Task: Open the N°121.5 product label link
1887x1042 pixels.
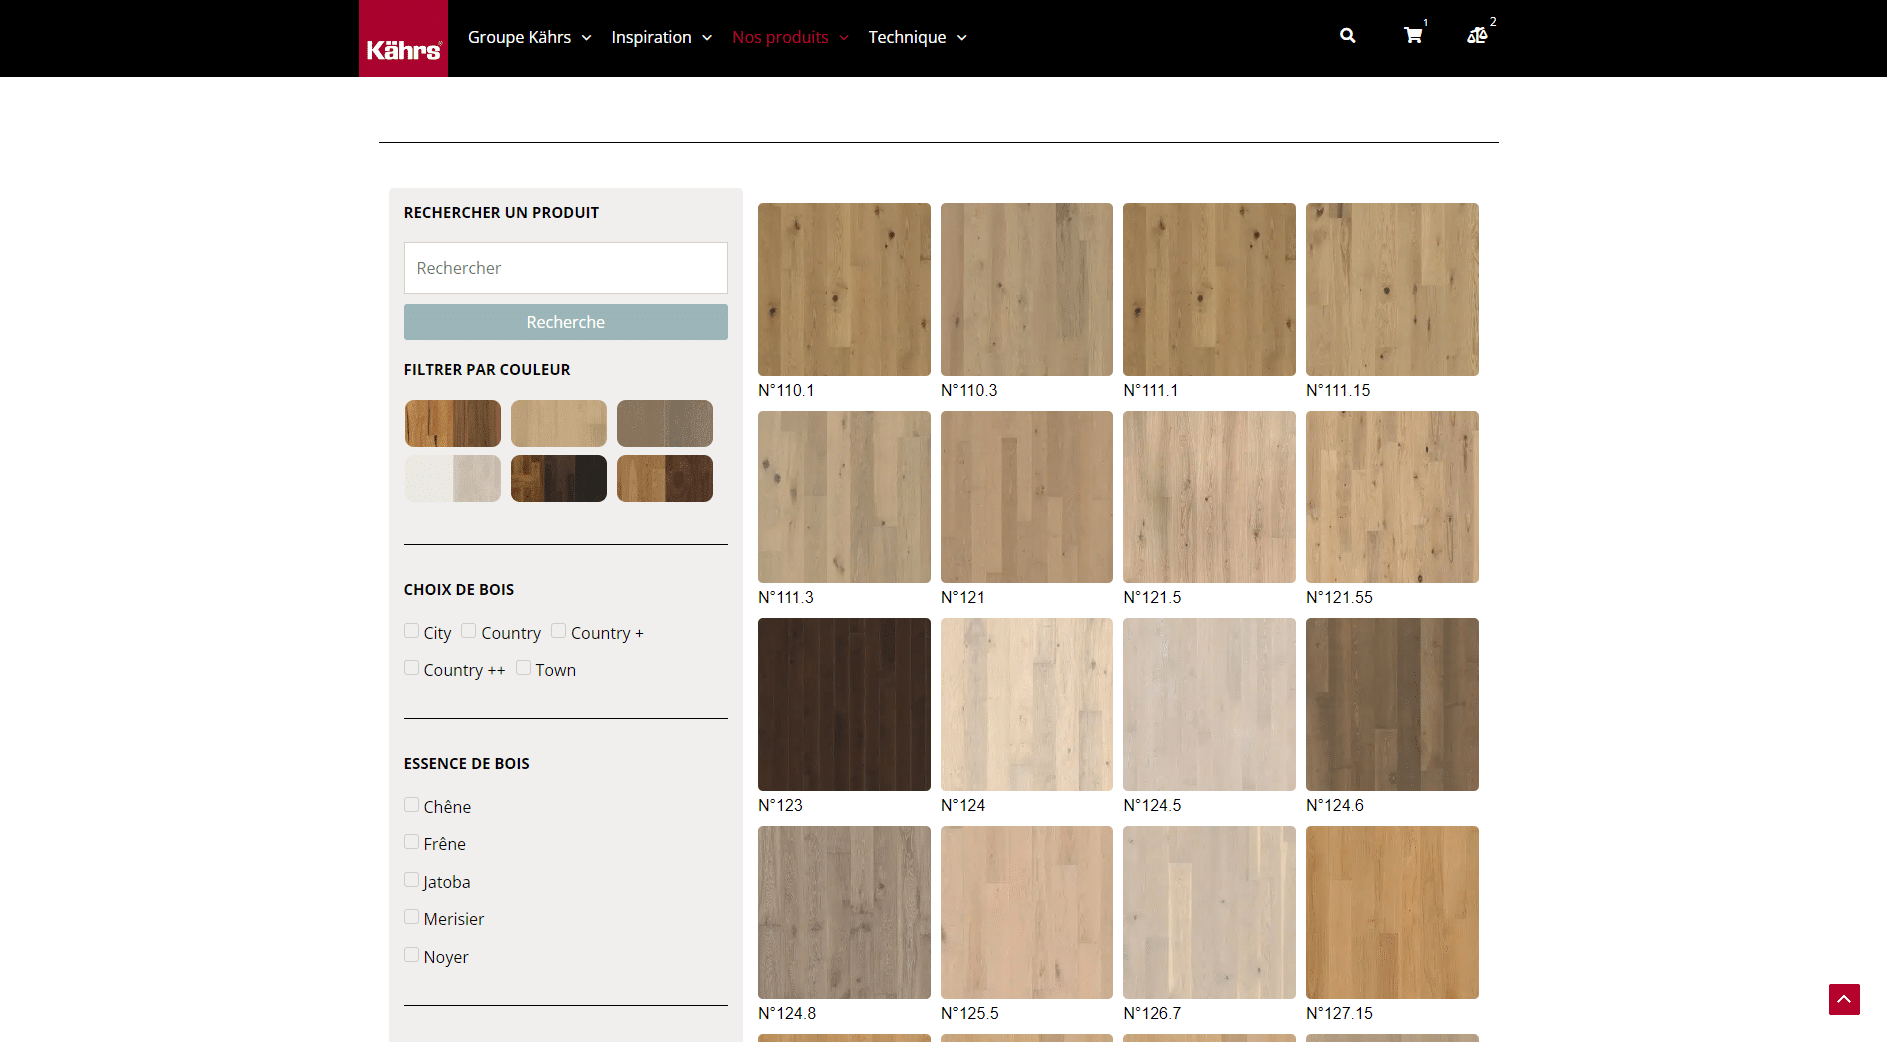Action: 1152,597
